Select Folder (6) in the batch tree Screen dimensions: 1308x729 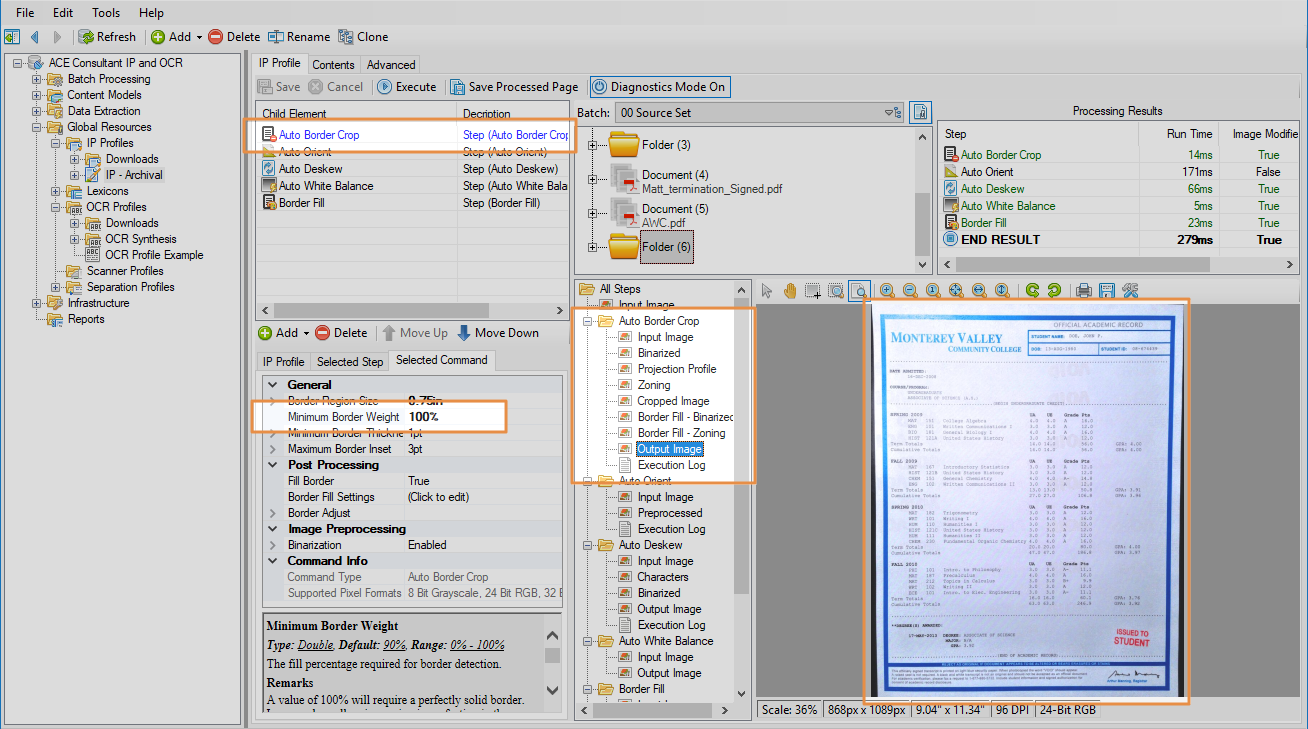click(666, 247)
